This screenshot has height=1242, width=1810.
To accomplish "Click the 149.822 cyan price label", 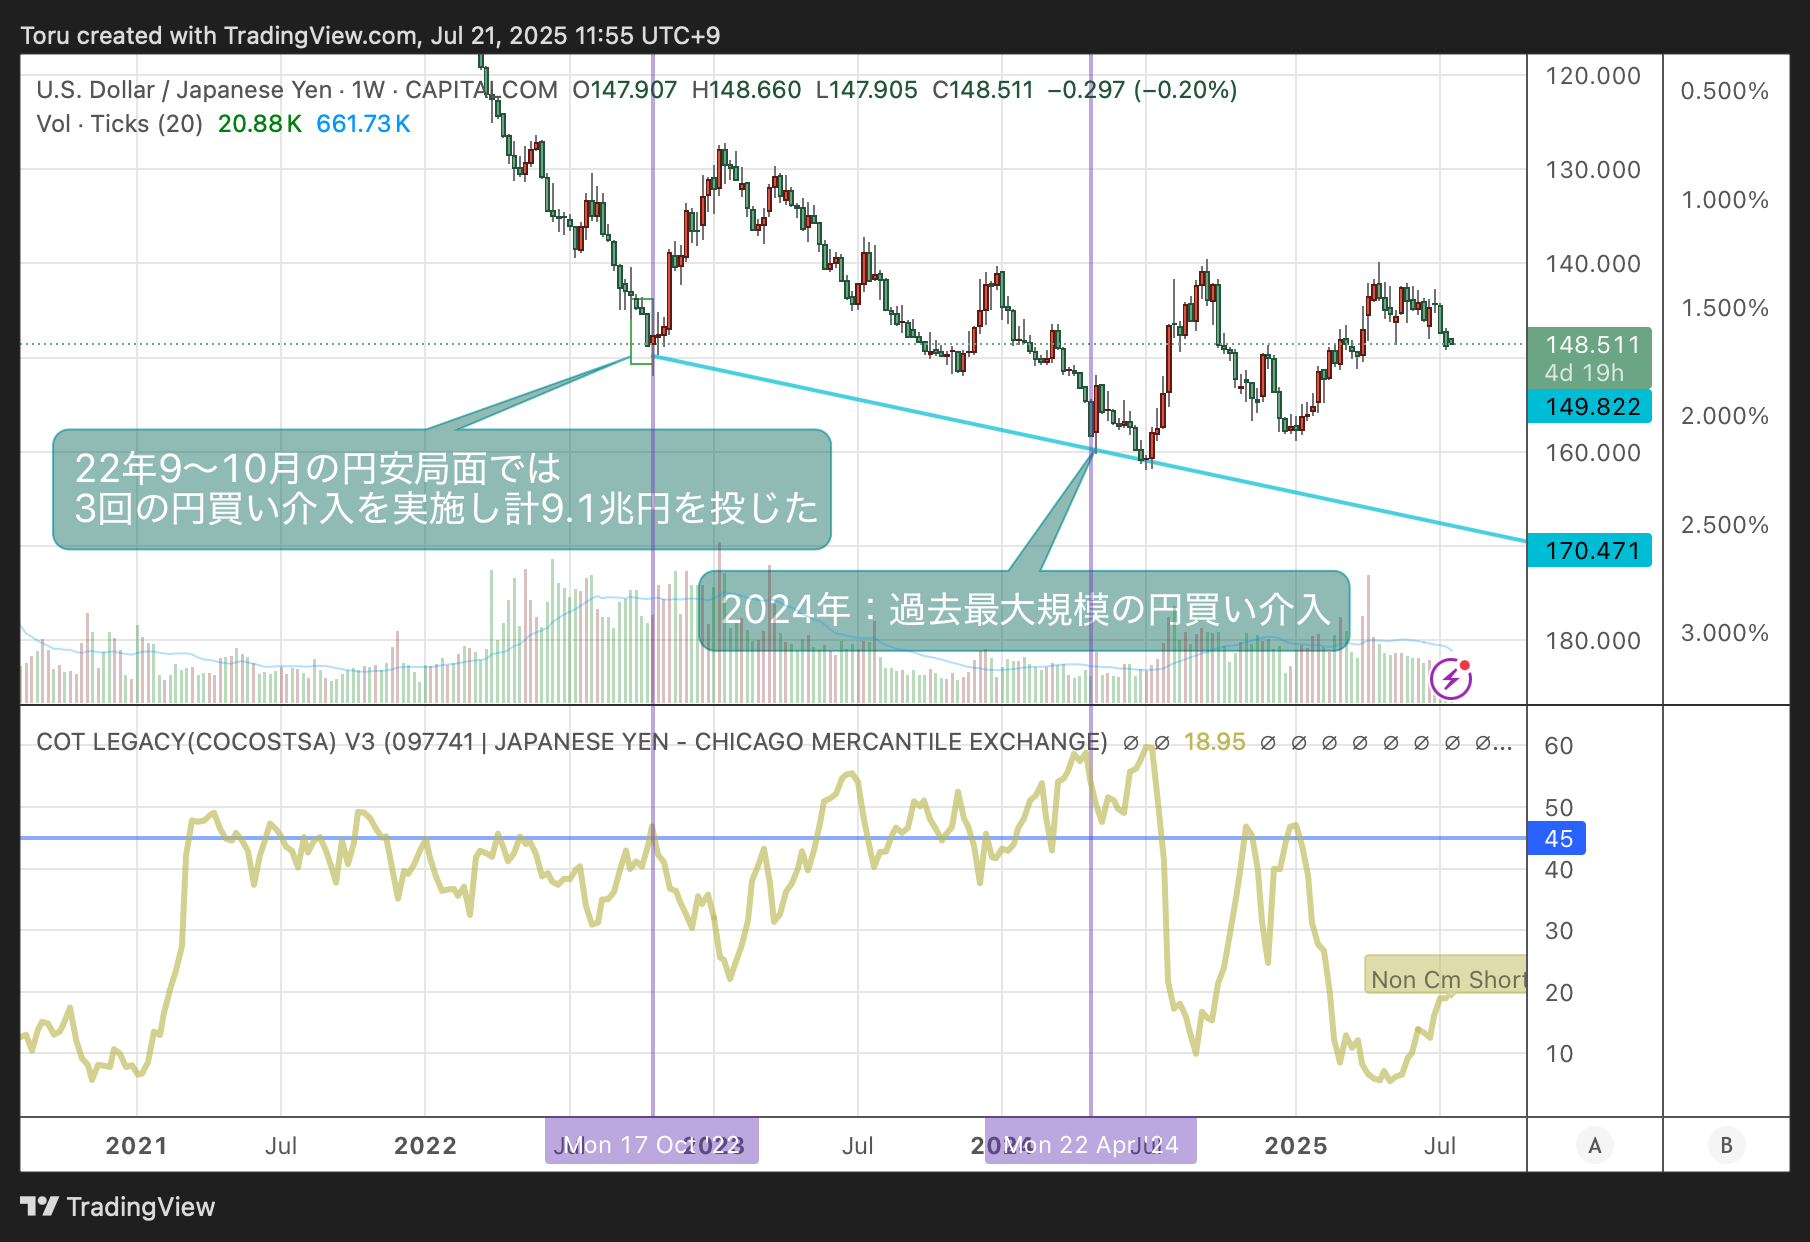I will tap(1590, 407).
